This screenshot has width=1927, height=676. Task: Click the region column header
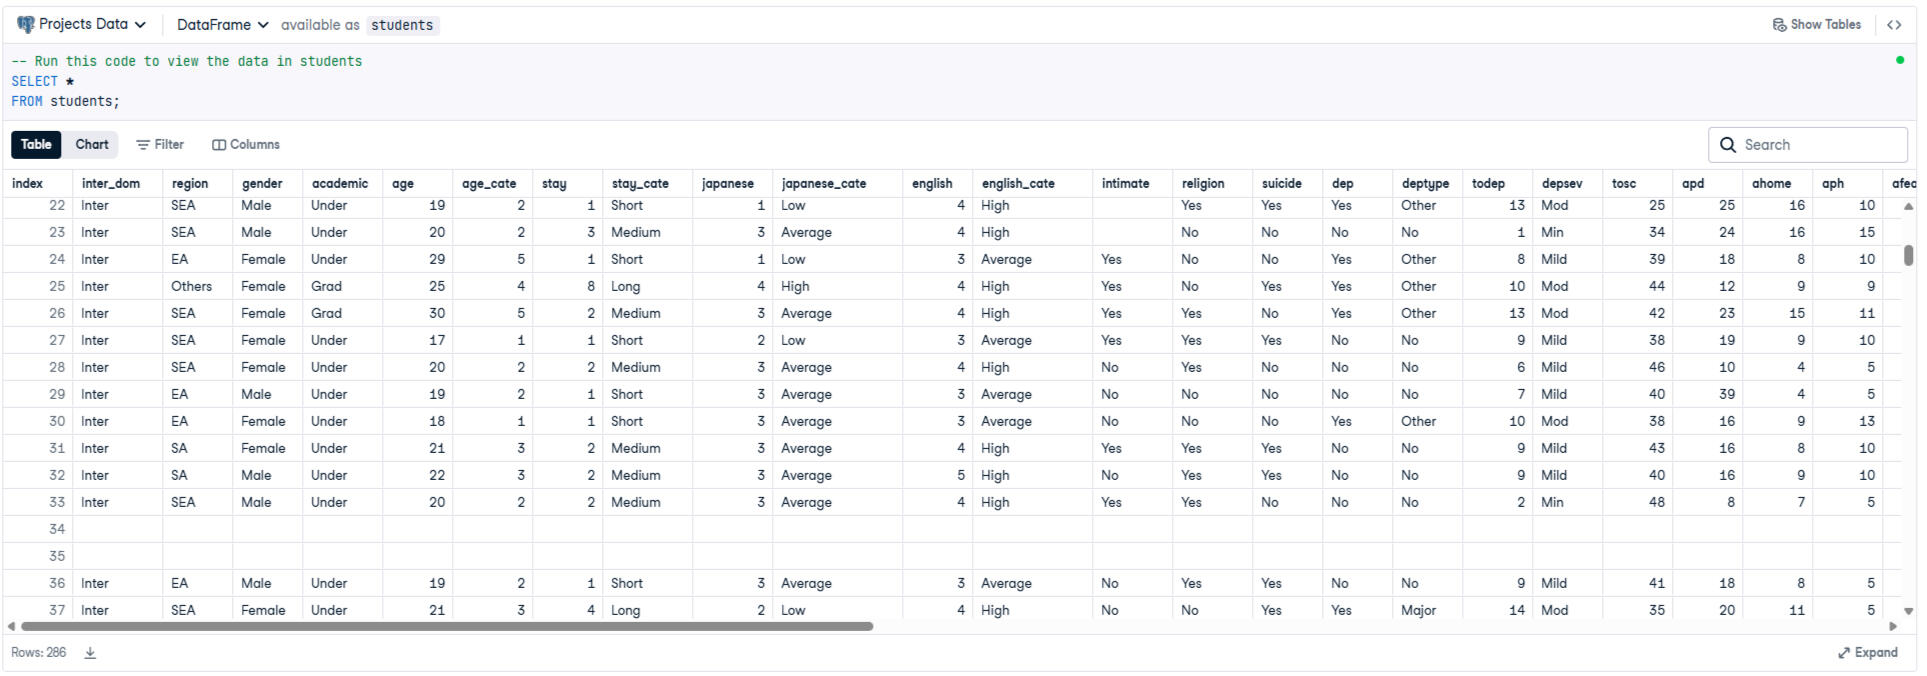coord(190,184)
